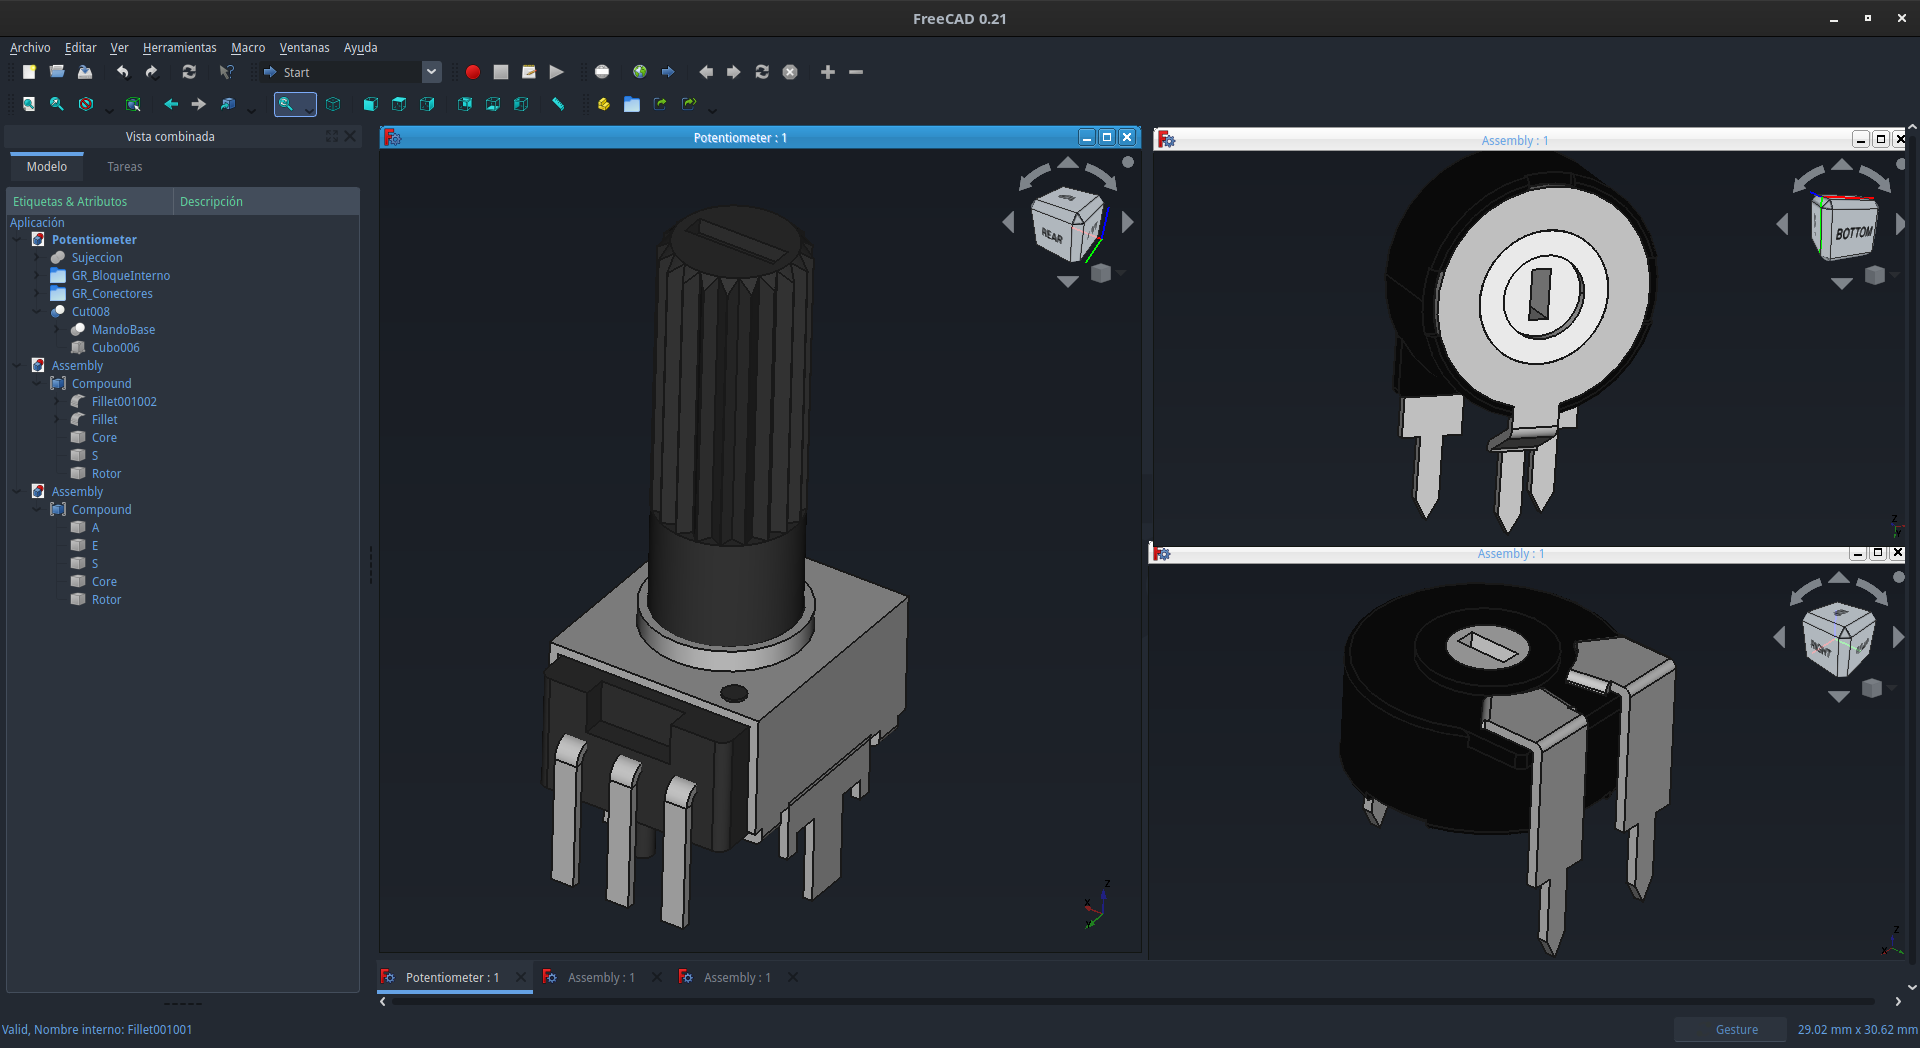This screenshot has width=1920, height=1048.
Task: Click the Undo arrow icon
Action: pyautogui.click(x=122, y=72)
